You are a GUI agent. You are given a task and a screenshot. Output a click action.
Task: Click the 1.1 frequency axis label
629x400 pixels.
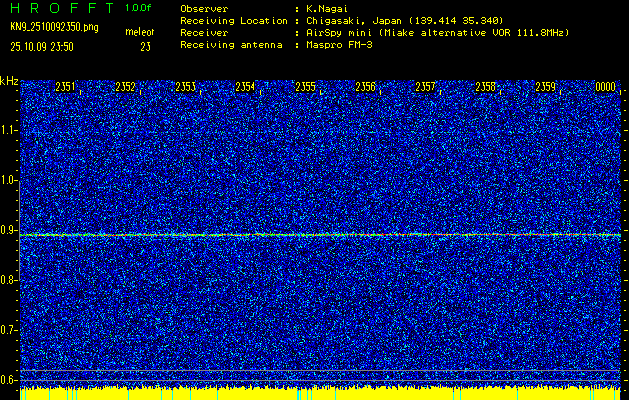[9, 130]
